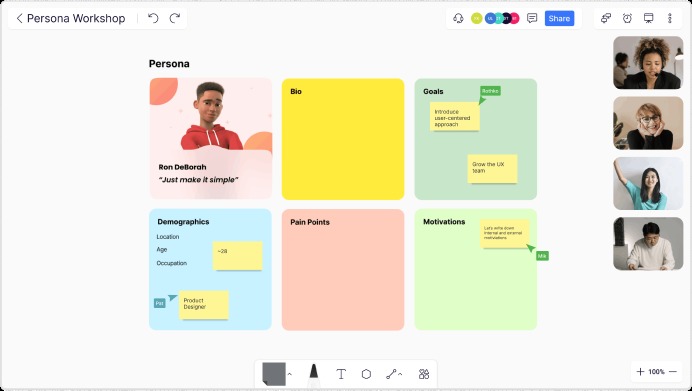Select the 'Grow the UX team' sticky note

[492, 169]
